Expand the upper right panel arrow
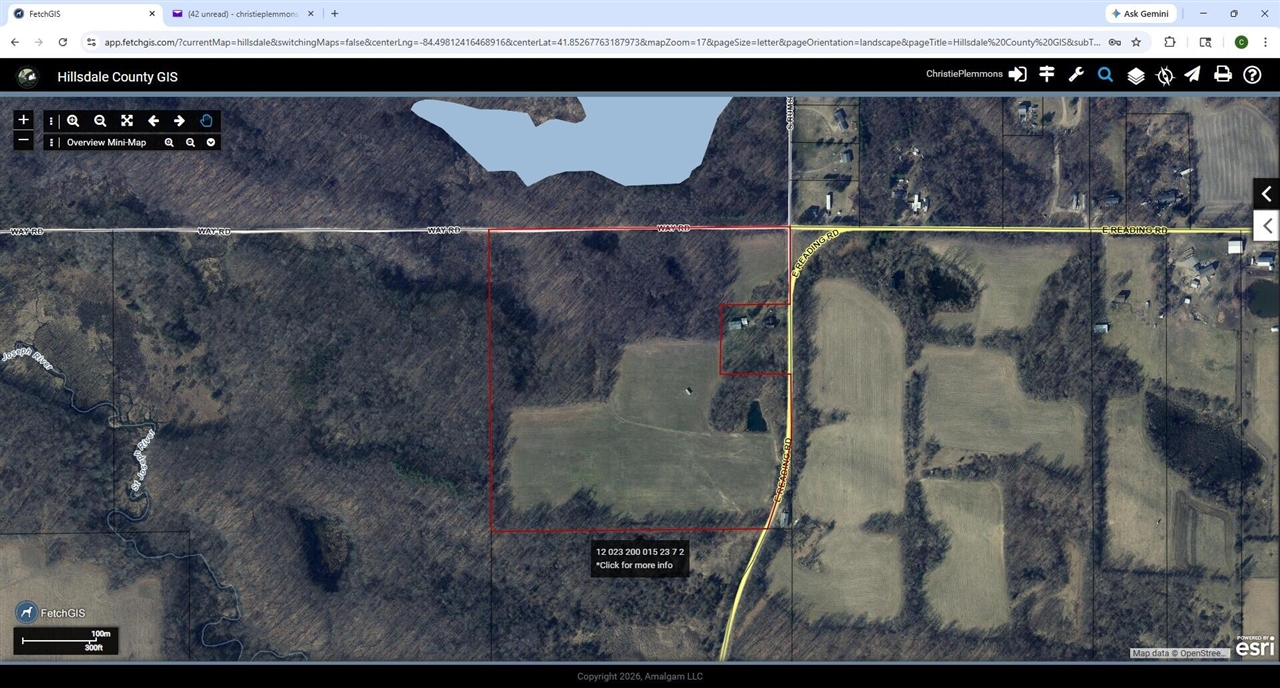Image resolution: width=1280 pixels, height=688 pixels. pos(1266,193)
